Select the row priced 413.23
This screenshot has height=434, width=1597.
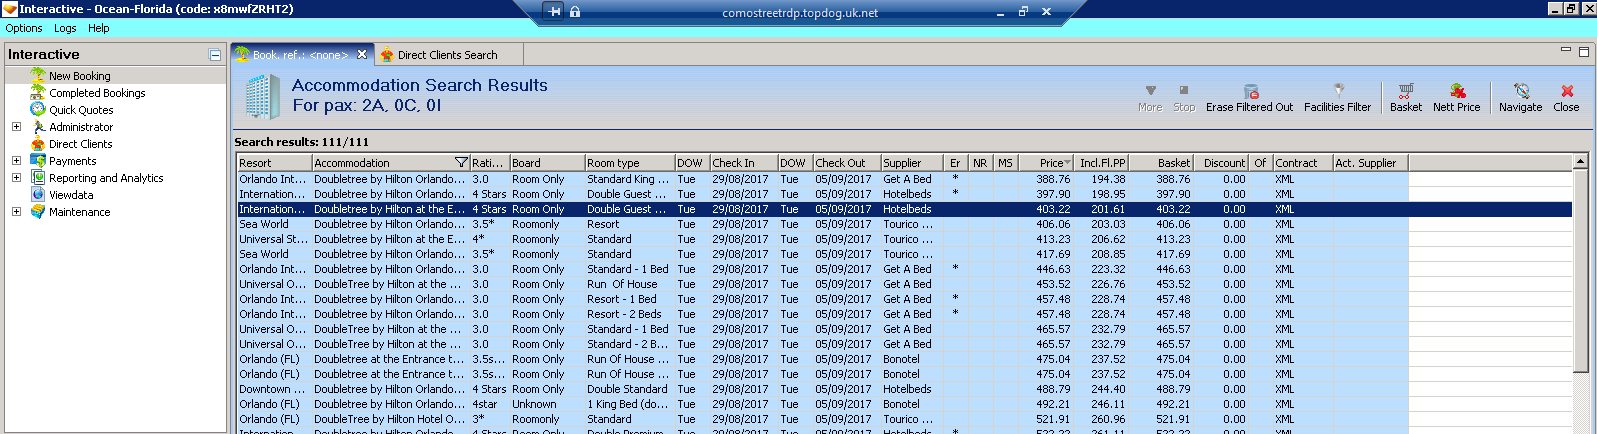904,239
